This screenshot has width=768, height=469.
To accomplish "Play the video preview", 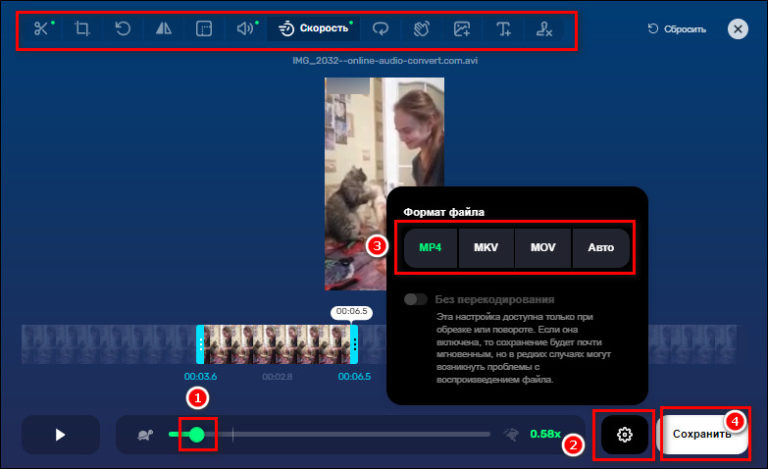I will 60,435.
